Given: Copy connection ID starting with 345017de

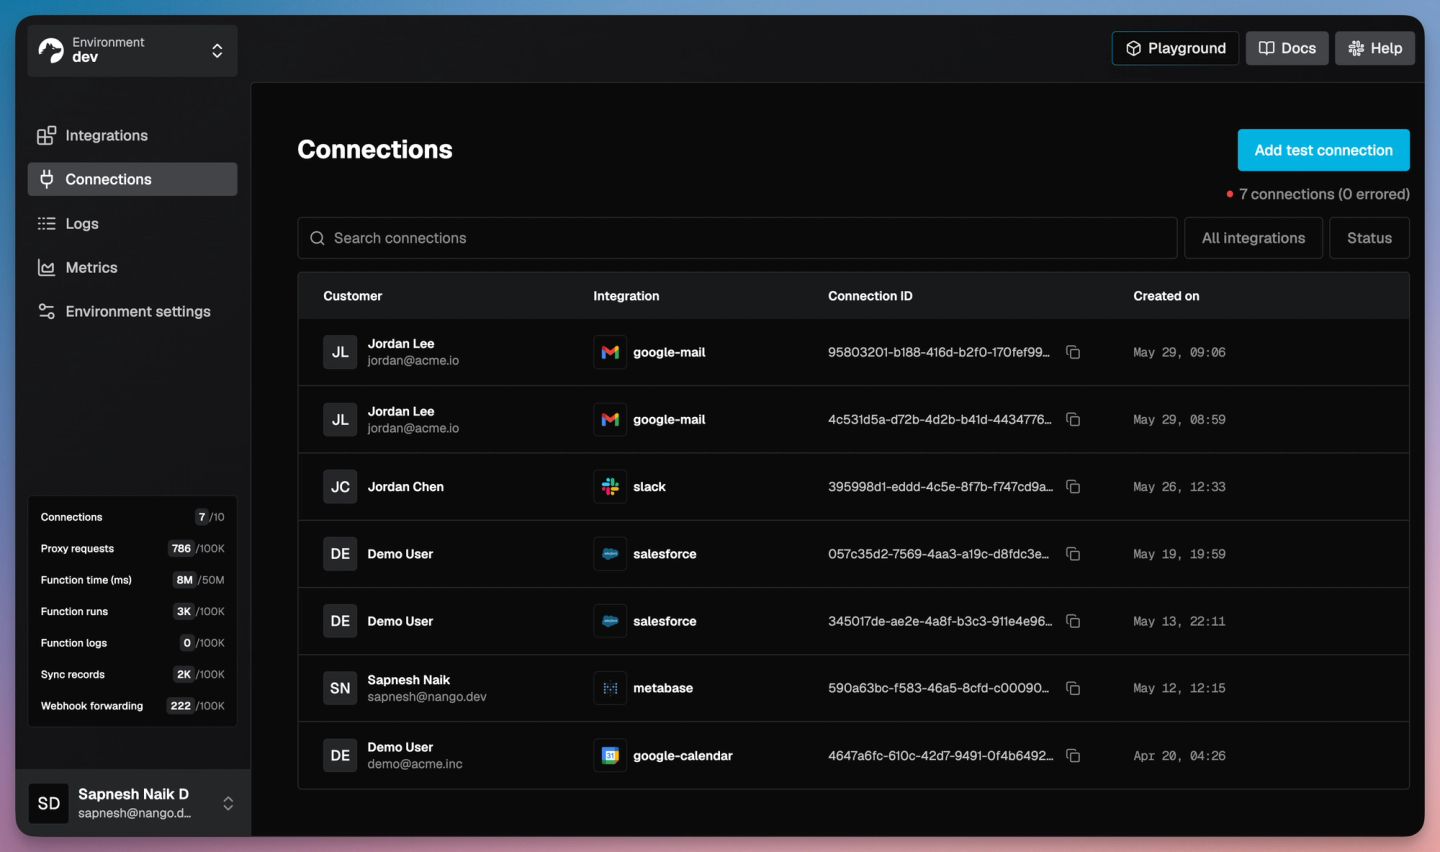Looking at the screenshot, I should click(x=1073, y=621).
